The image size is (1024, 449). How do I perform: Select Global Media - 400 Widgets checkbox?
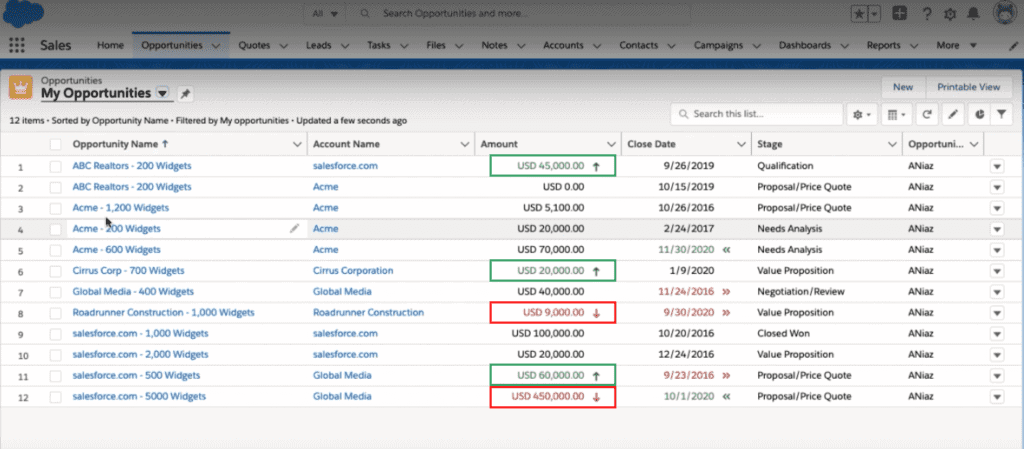56,292
